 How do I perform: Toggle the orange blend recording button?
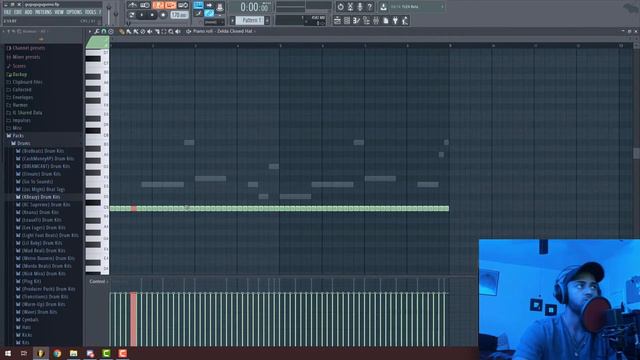[170, 5]
